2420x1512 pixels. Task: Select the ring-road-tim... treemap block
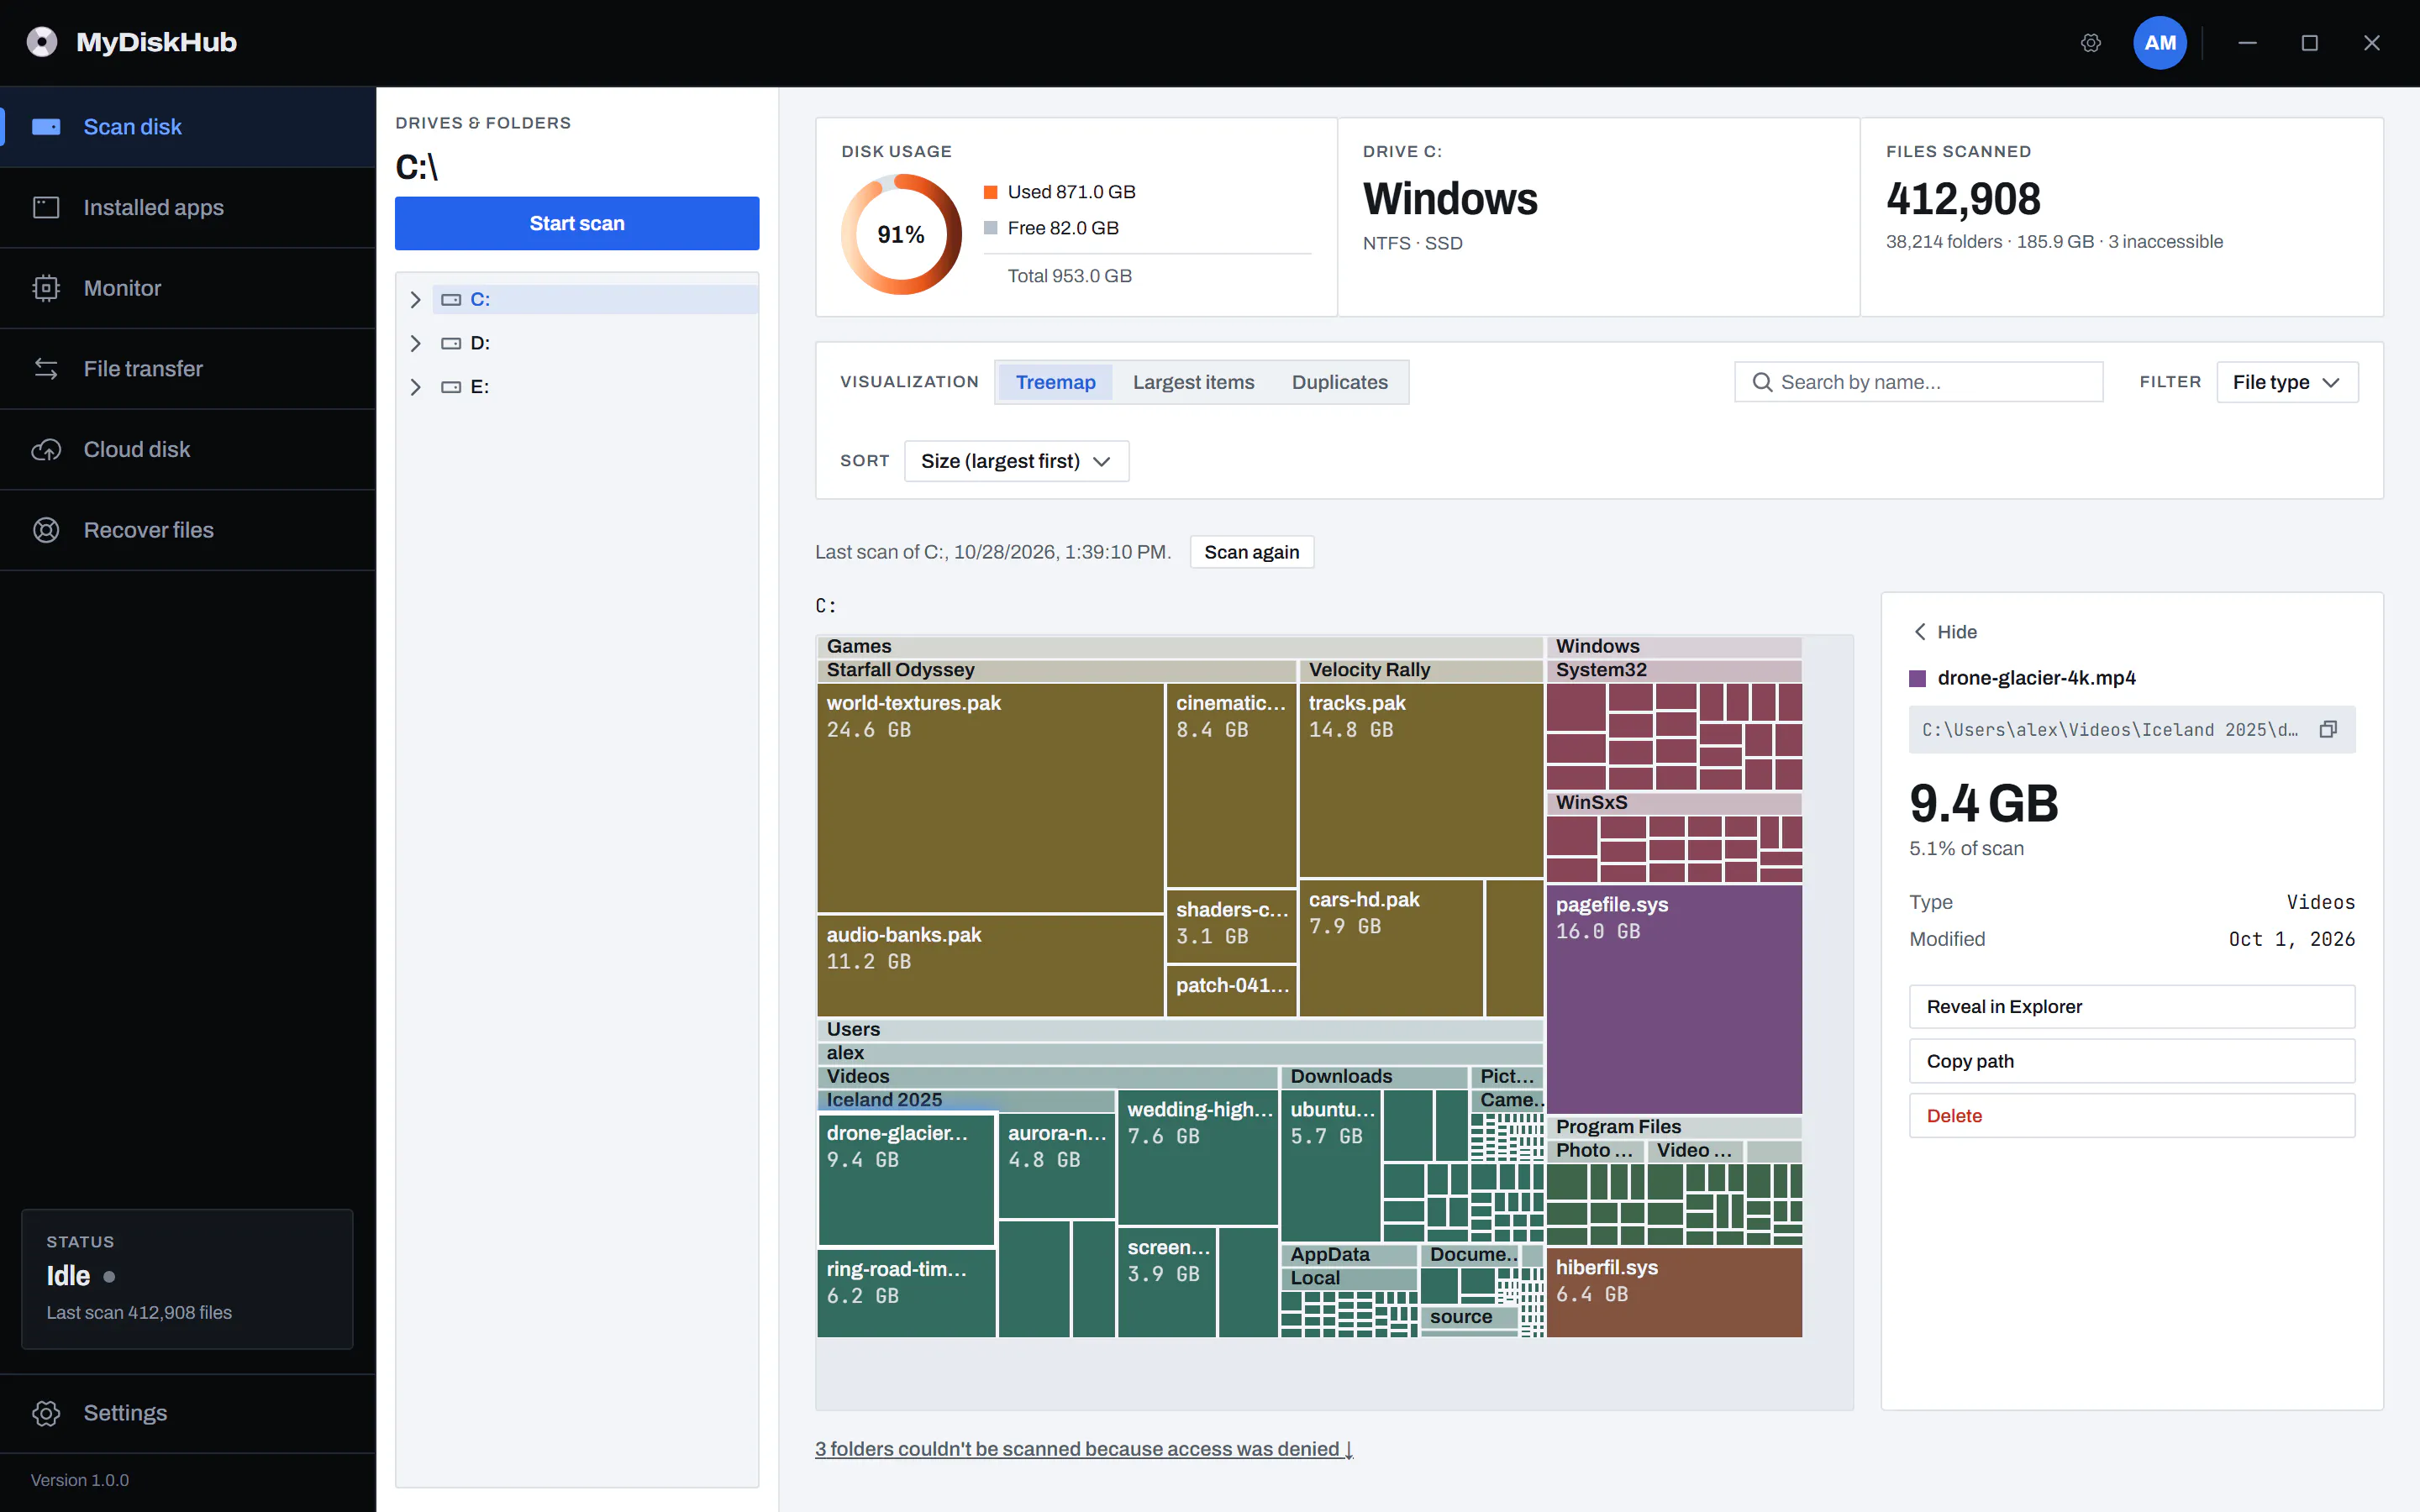[x=906, y=1294]
